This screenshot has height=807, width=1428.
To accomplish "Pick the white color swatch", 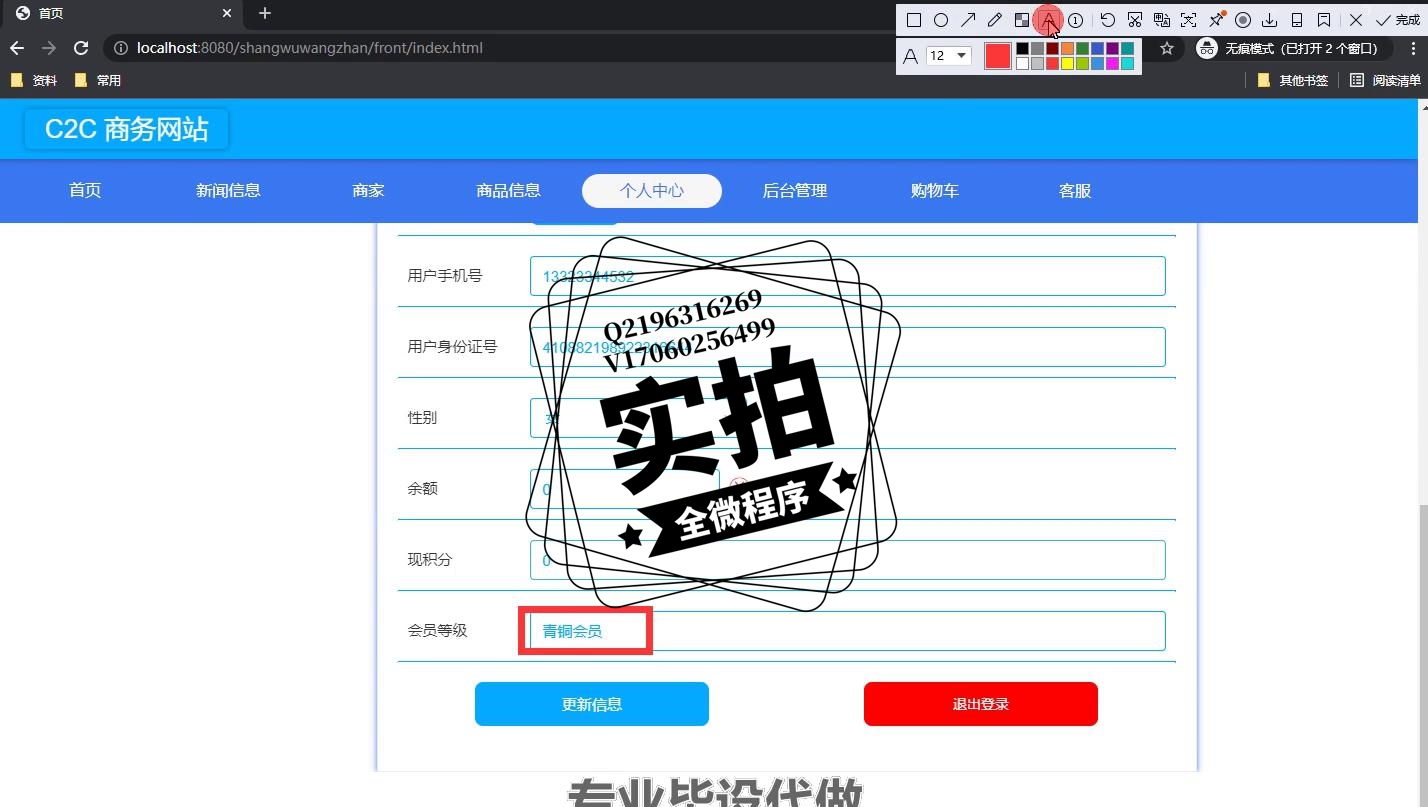I will (1023, 64).
